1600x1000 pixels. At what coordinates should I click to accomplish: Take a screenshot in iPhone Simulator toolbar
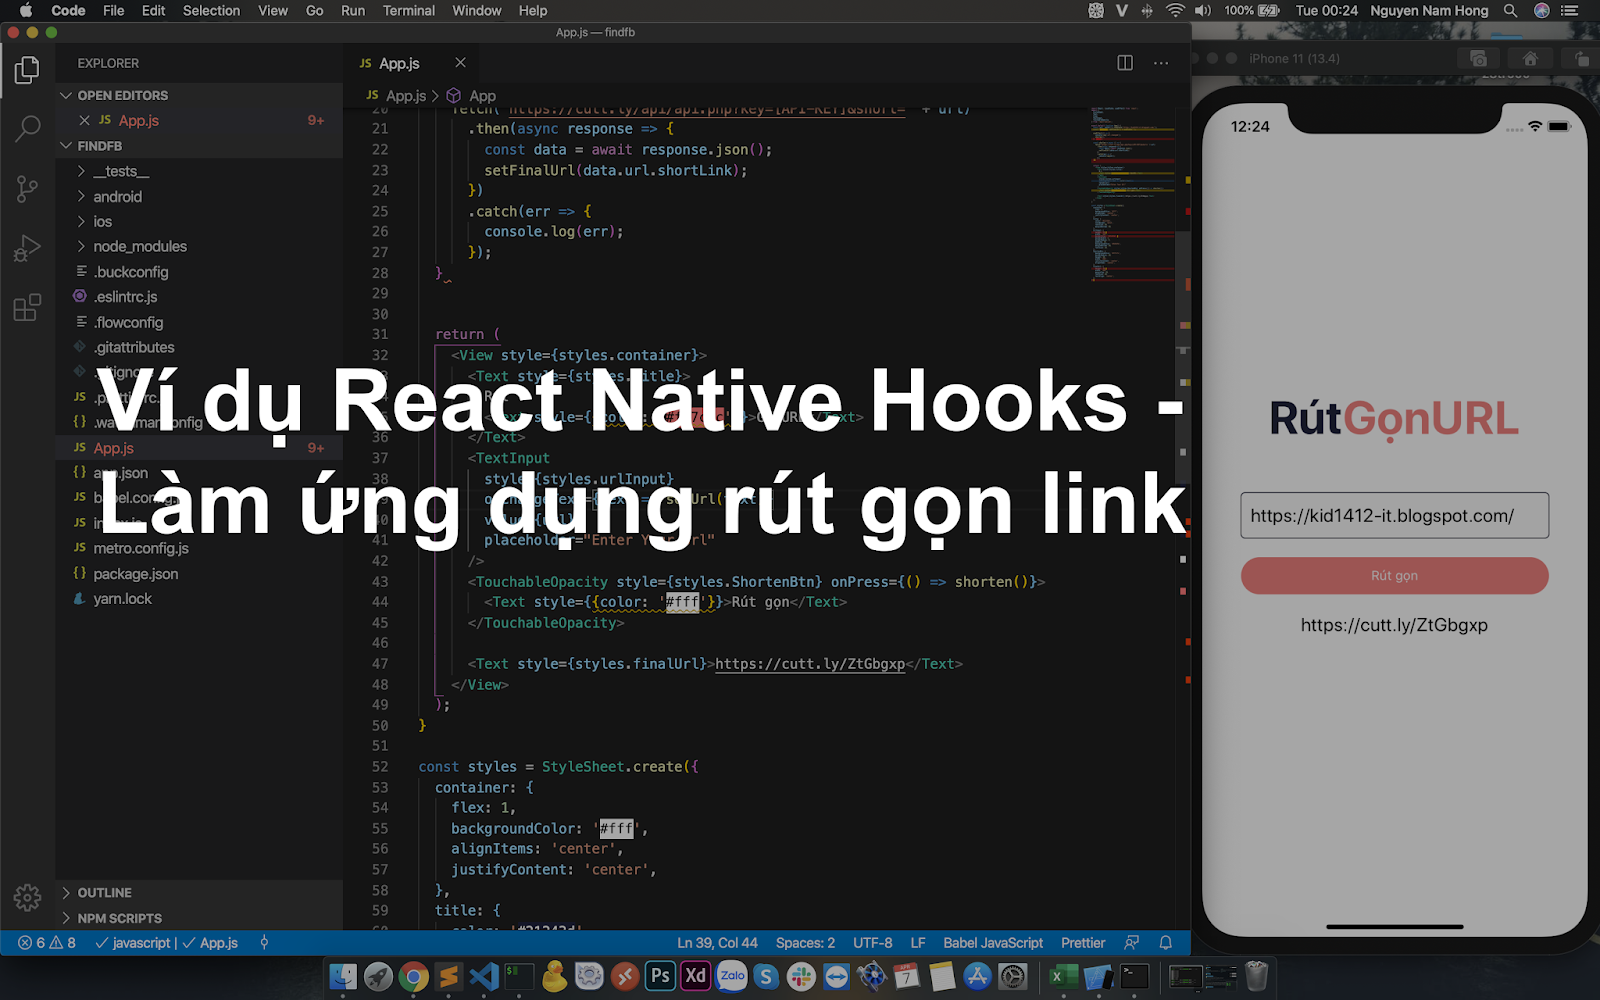coord(1478,58)
